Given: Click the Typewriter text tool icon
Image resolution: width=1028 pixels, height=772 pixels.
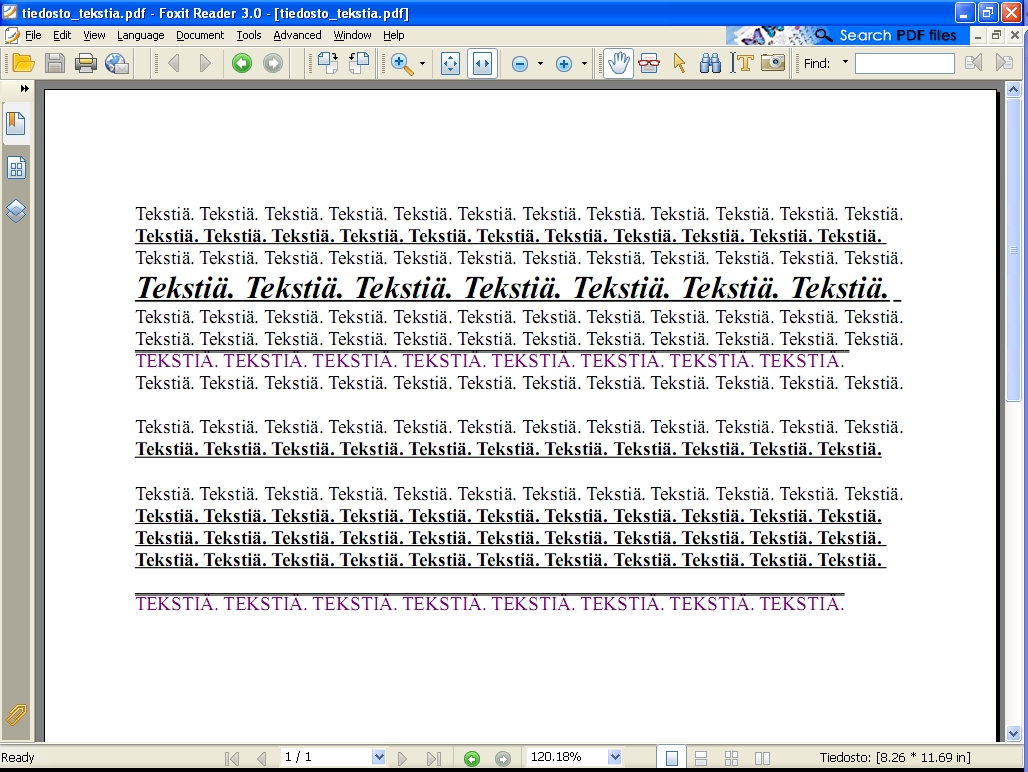Looking at the screenshot, I should coord(741,63).
